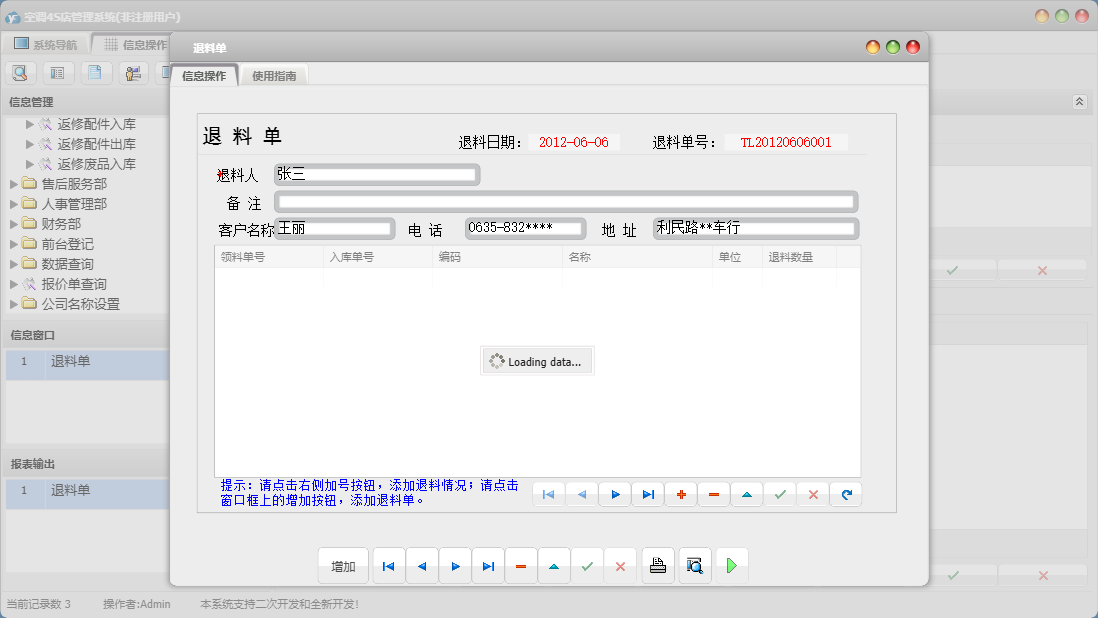Click the 增加 button in the bottom toolbar
This screenshot has width=1098, height=618.
(x=343, y=566)
